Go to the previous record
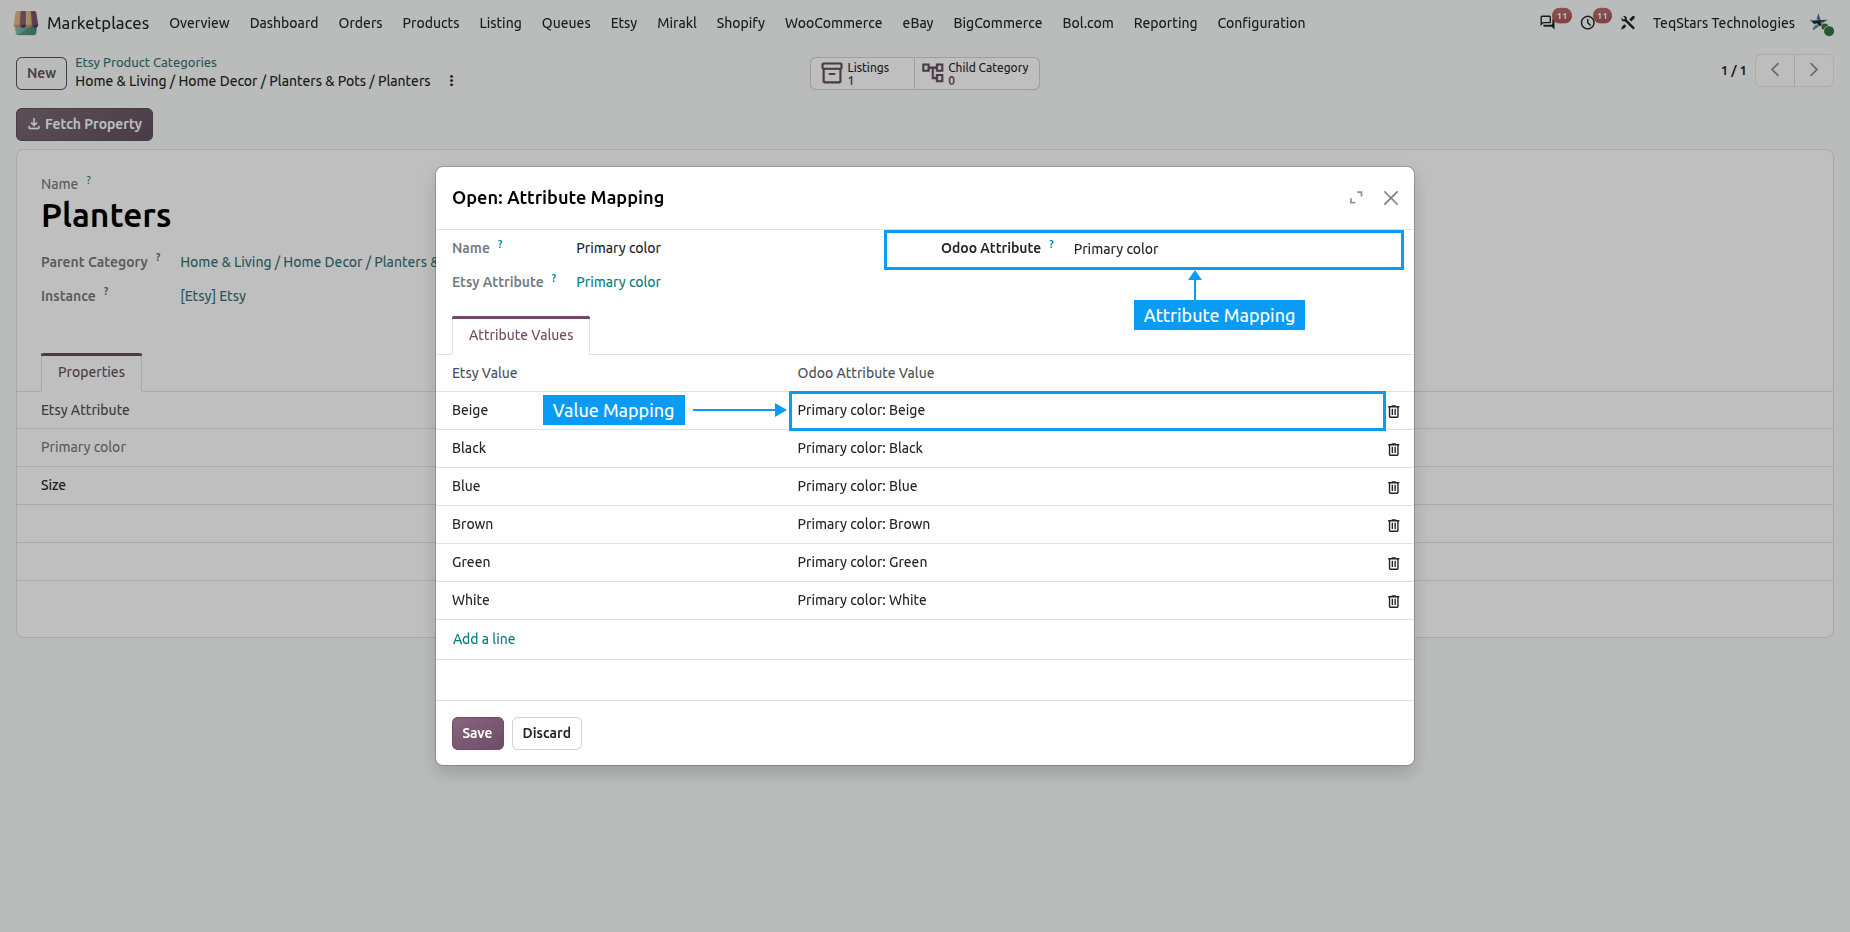 (x=1775, y=70)
